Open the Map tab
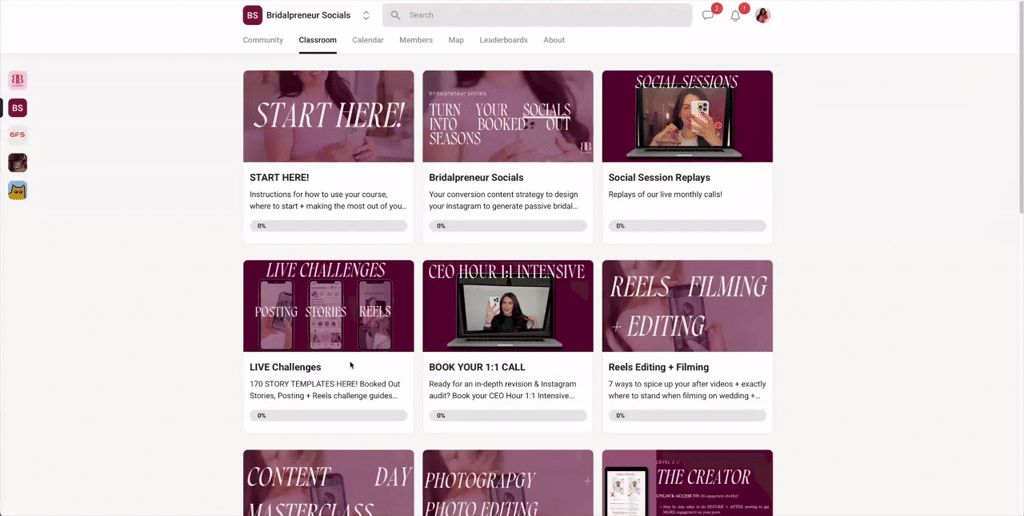This screenshot has height=516, width=1024. coord(456,40)
